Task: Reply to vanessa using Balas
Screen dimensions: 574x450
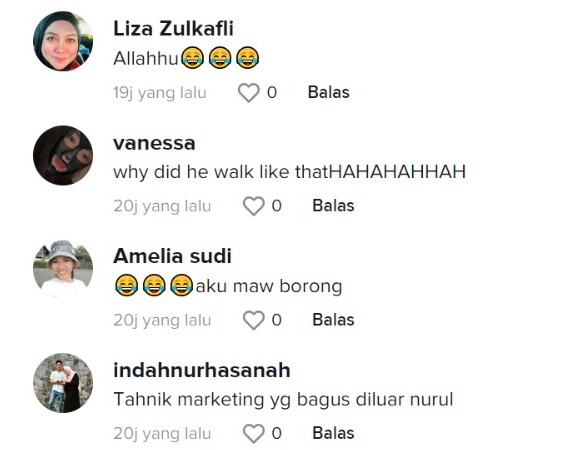Action: pyautogui.click(x=333, y=206)
